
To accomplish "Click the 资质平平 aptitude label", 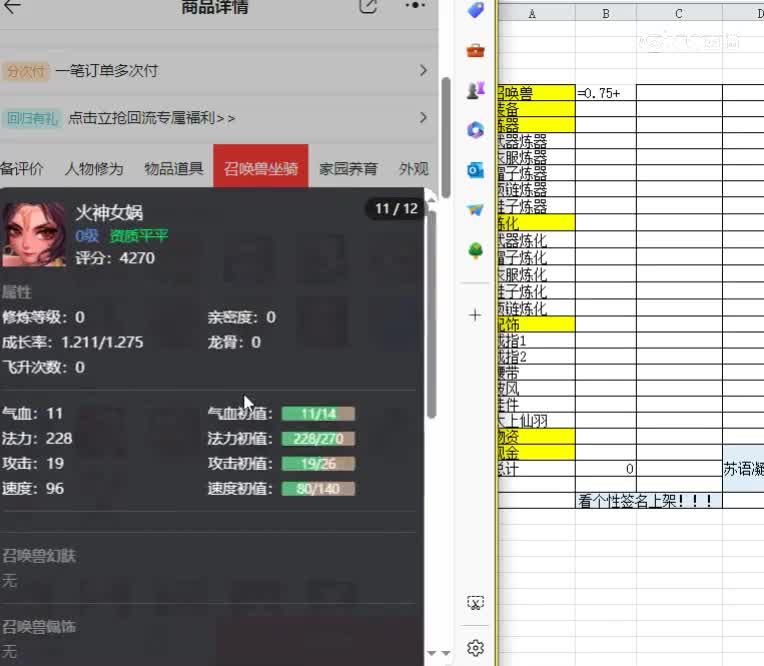I will pos(139,236).
